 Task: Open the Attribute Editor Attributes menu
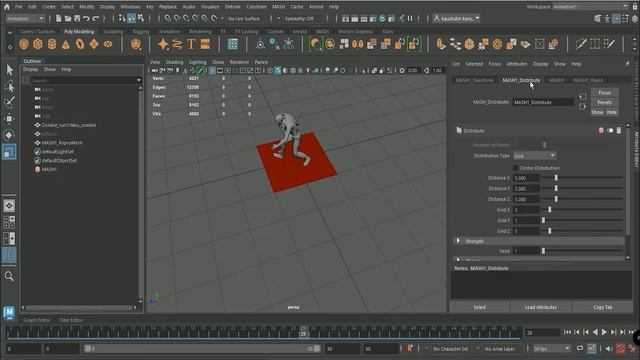point(517,64)
